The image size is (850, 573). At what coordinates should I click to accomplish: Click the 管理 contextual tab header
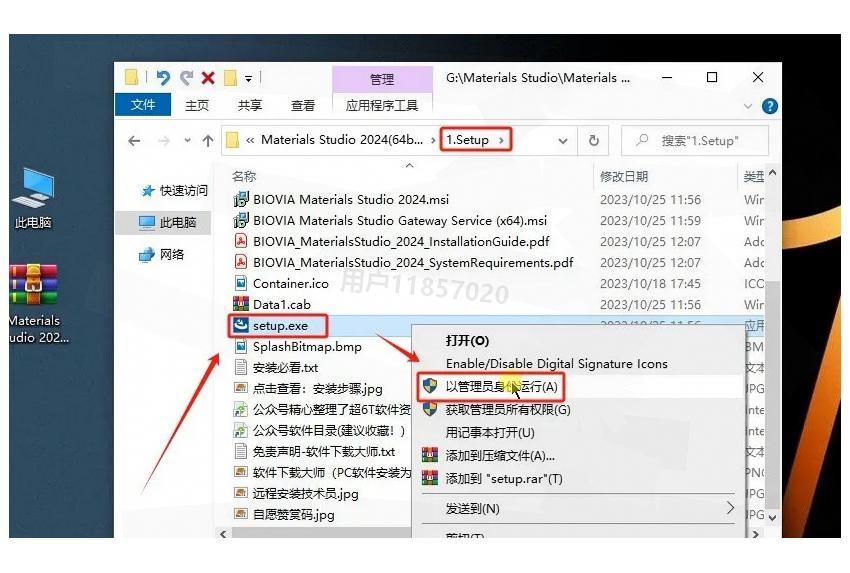(382, 79)
